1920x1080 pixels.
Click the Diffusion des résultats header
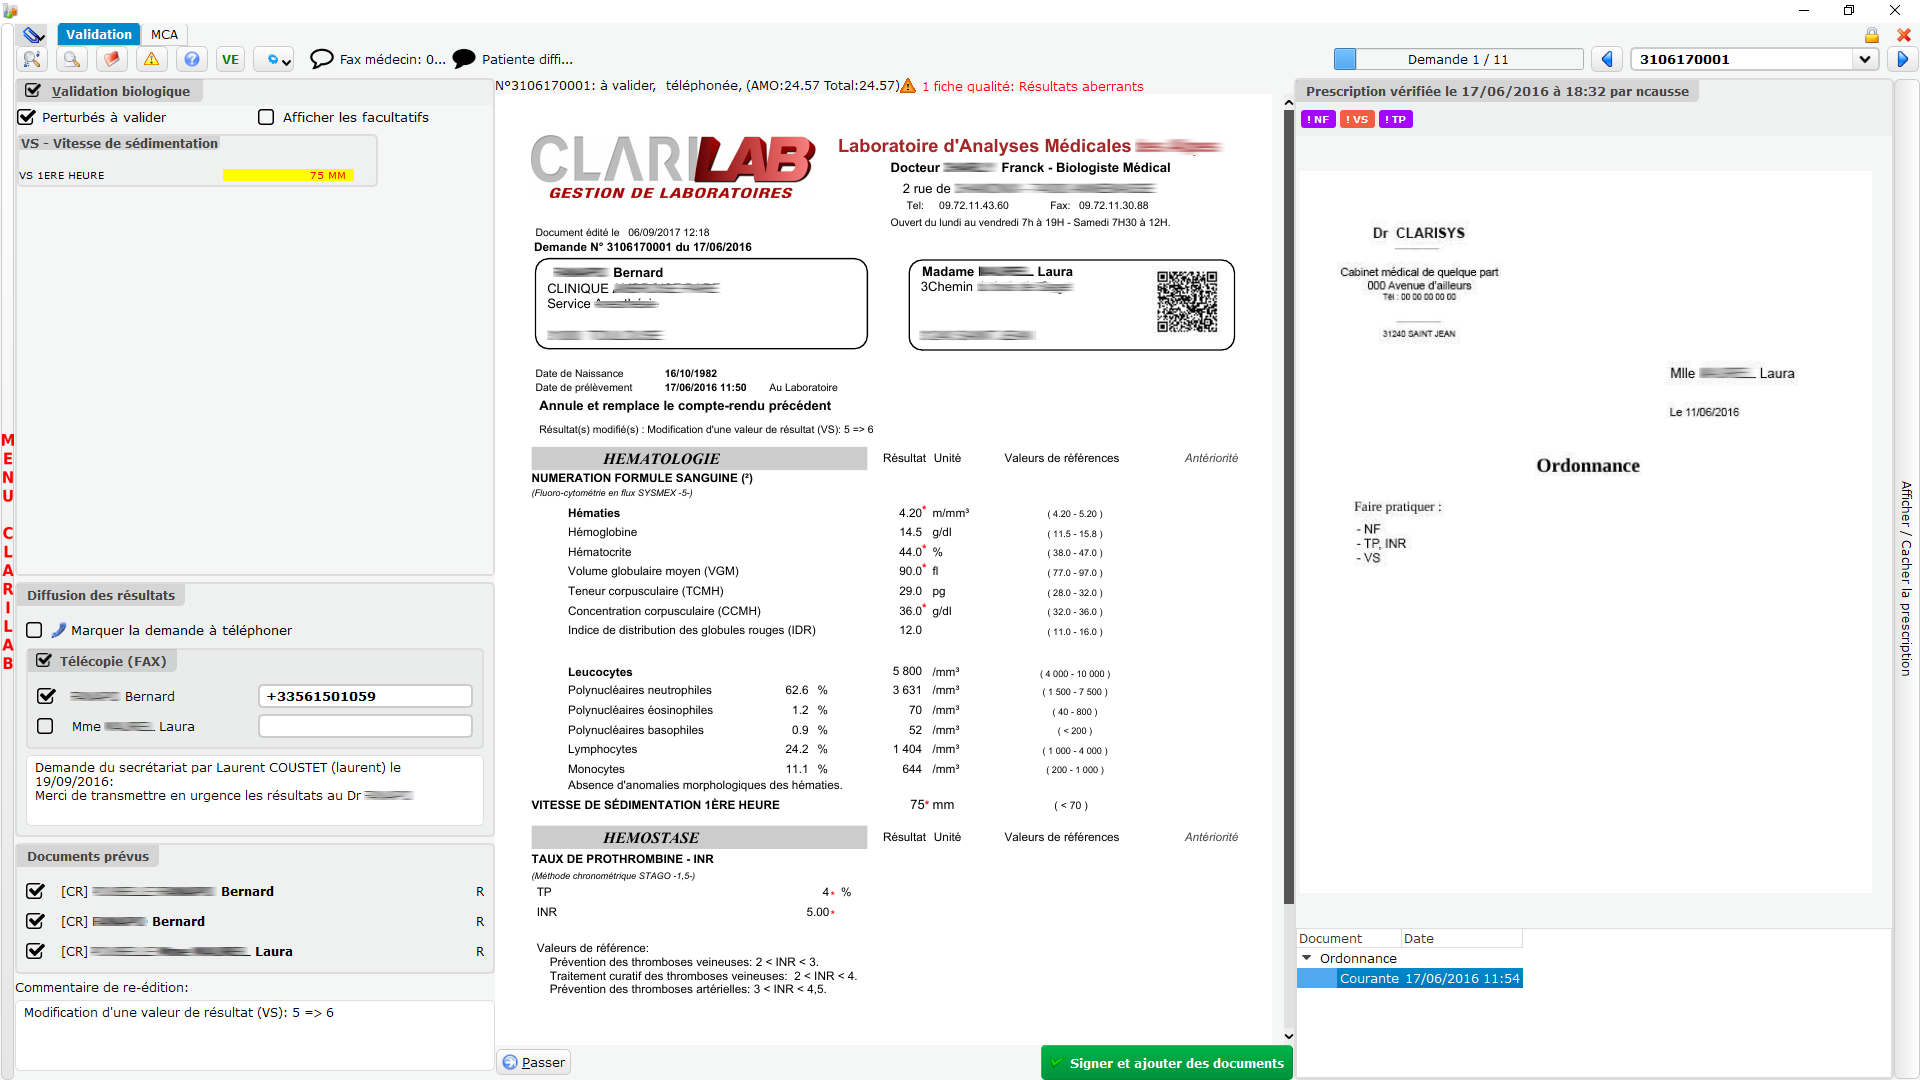pyautogui.click(x=101, y=595)
